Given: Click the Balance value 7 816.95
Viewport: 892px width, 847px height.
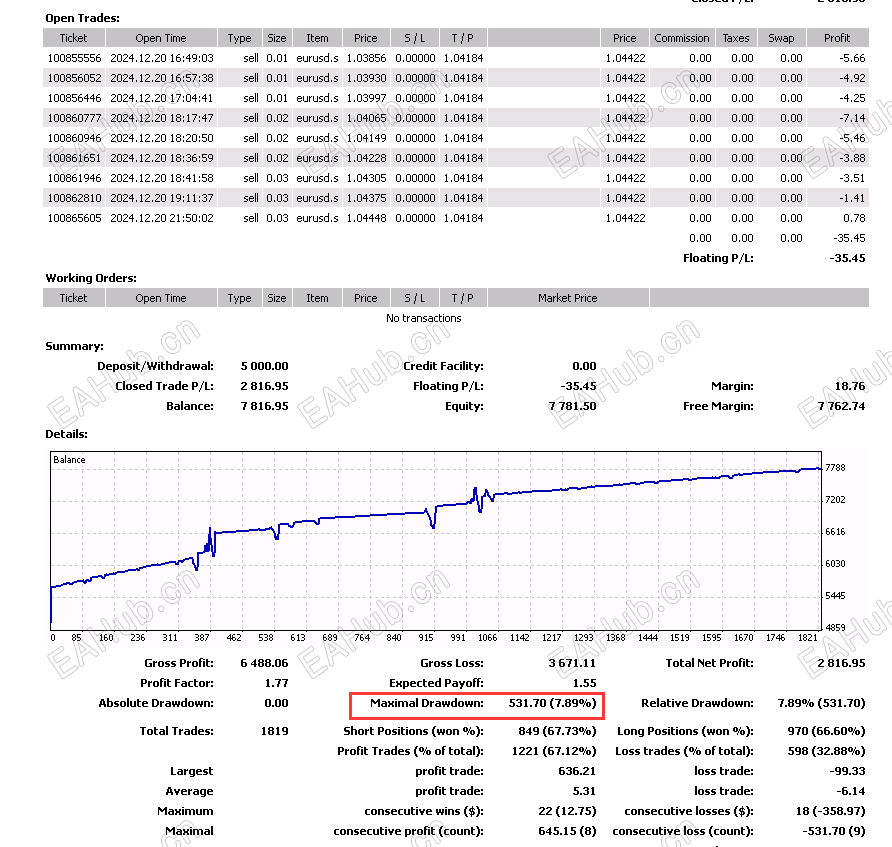Looking at the screenshot, I should [x=265, y=406].
